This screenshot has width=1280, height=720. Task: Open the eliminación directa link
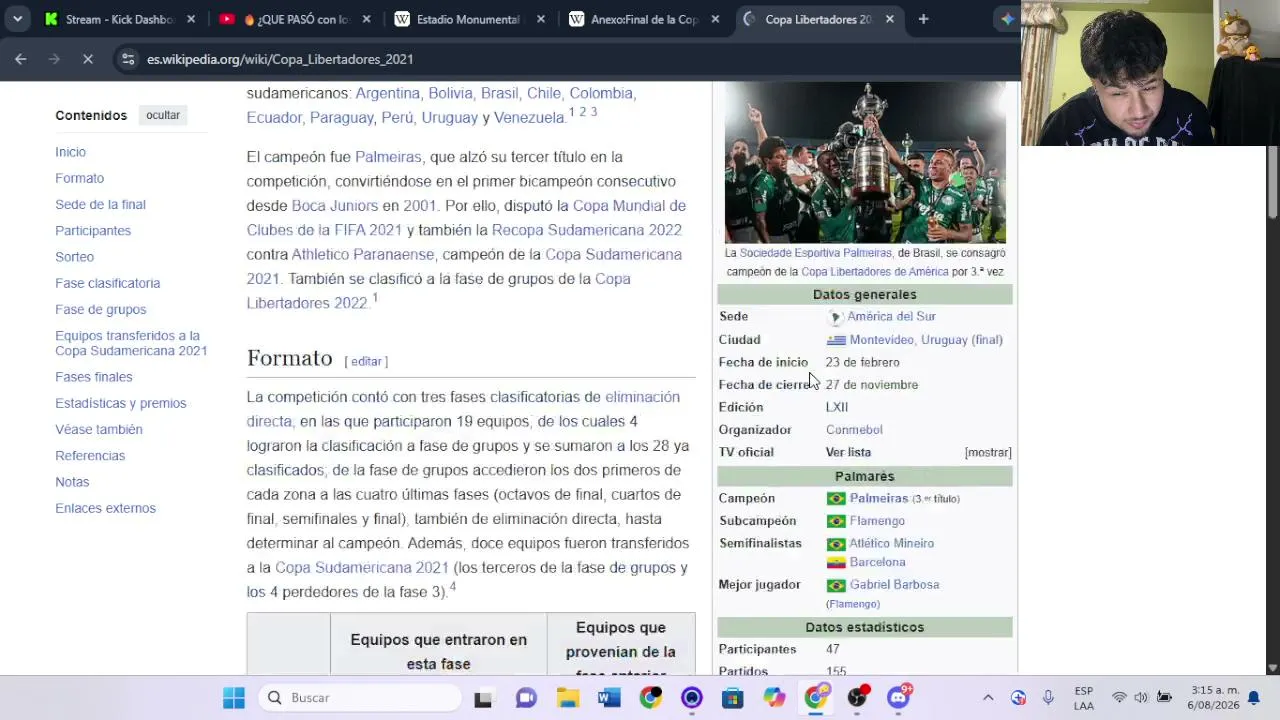click(x=463, y=409)
